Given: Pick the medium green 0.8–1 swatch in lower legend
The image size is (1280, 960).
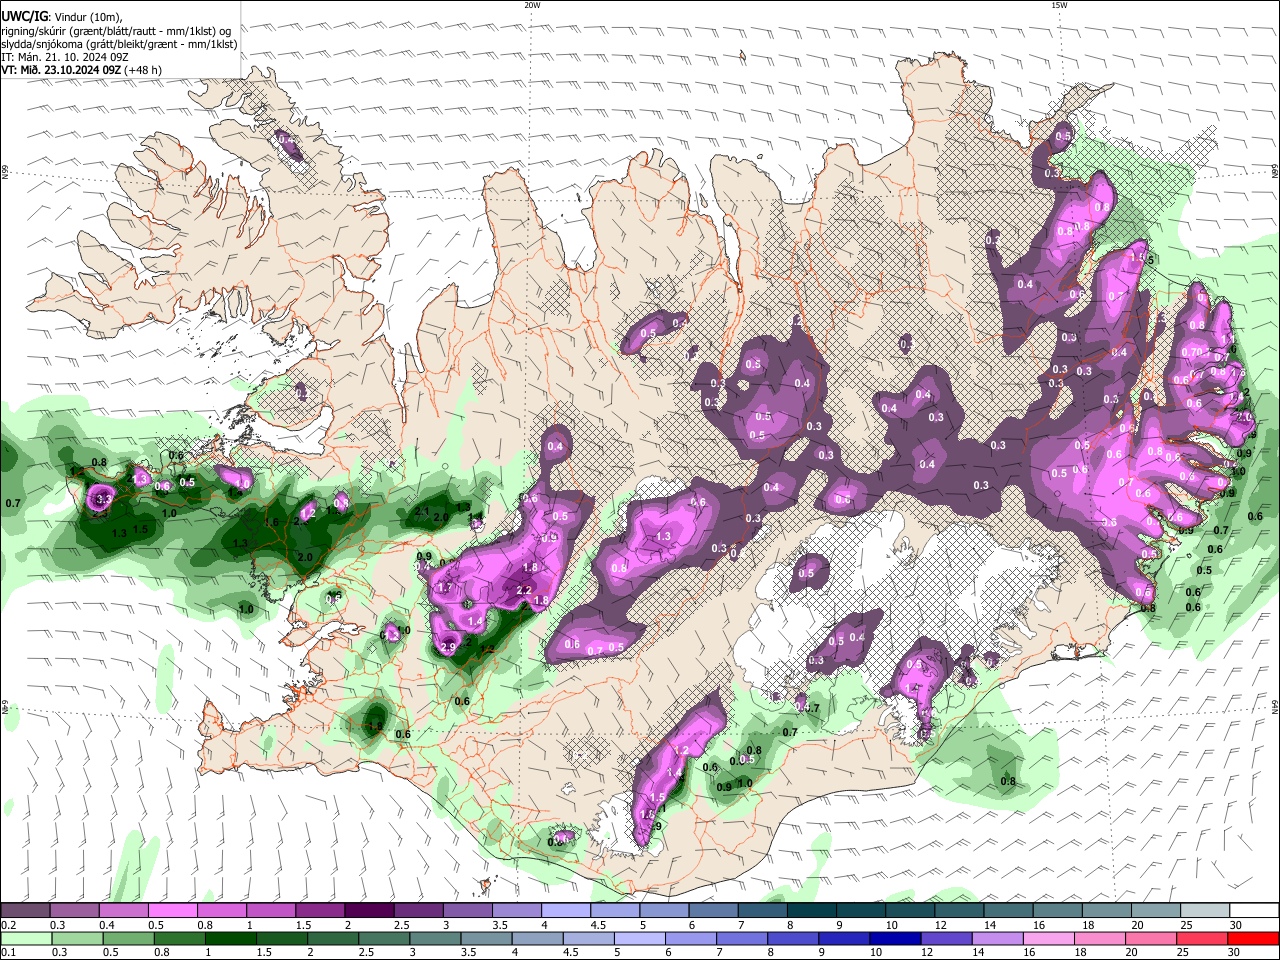Looking at the screenshot, I should tap(179, 939).
